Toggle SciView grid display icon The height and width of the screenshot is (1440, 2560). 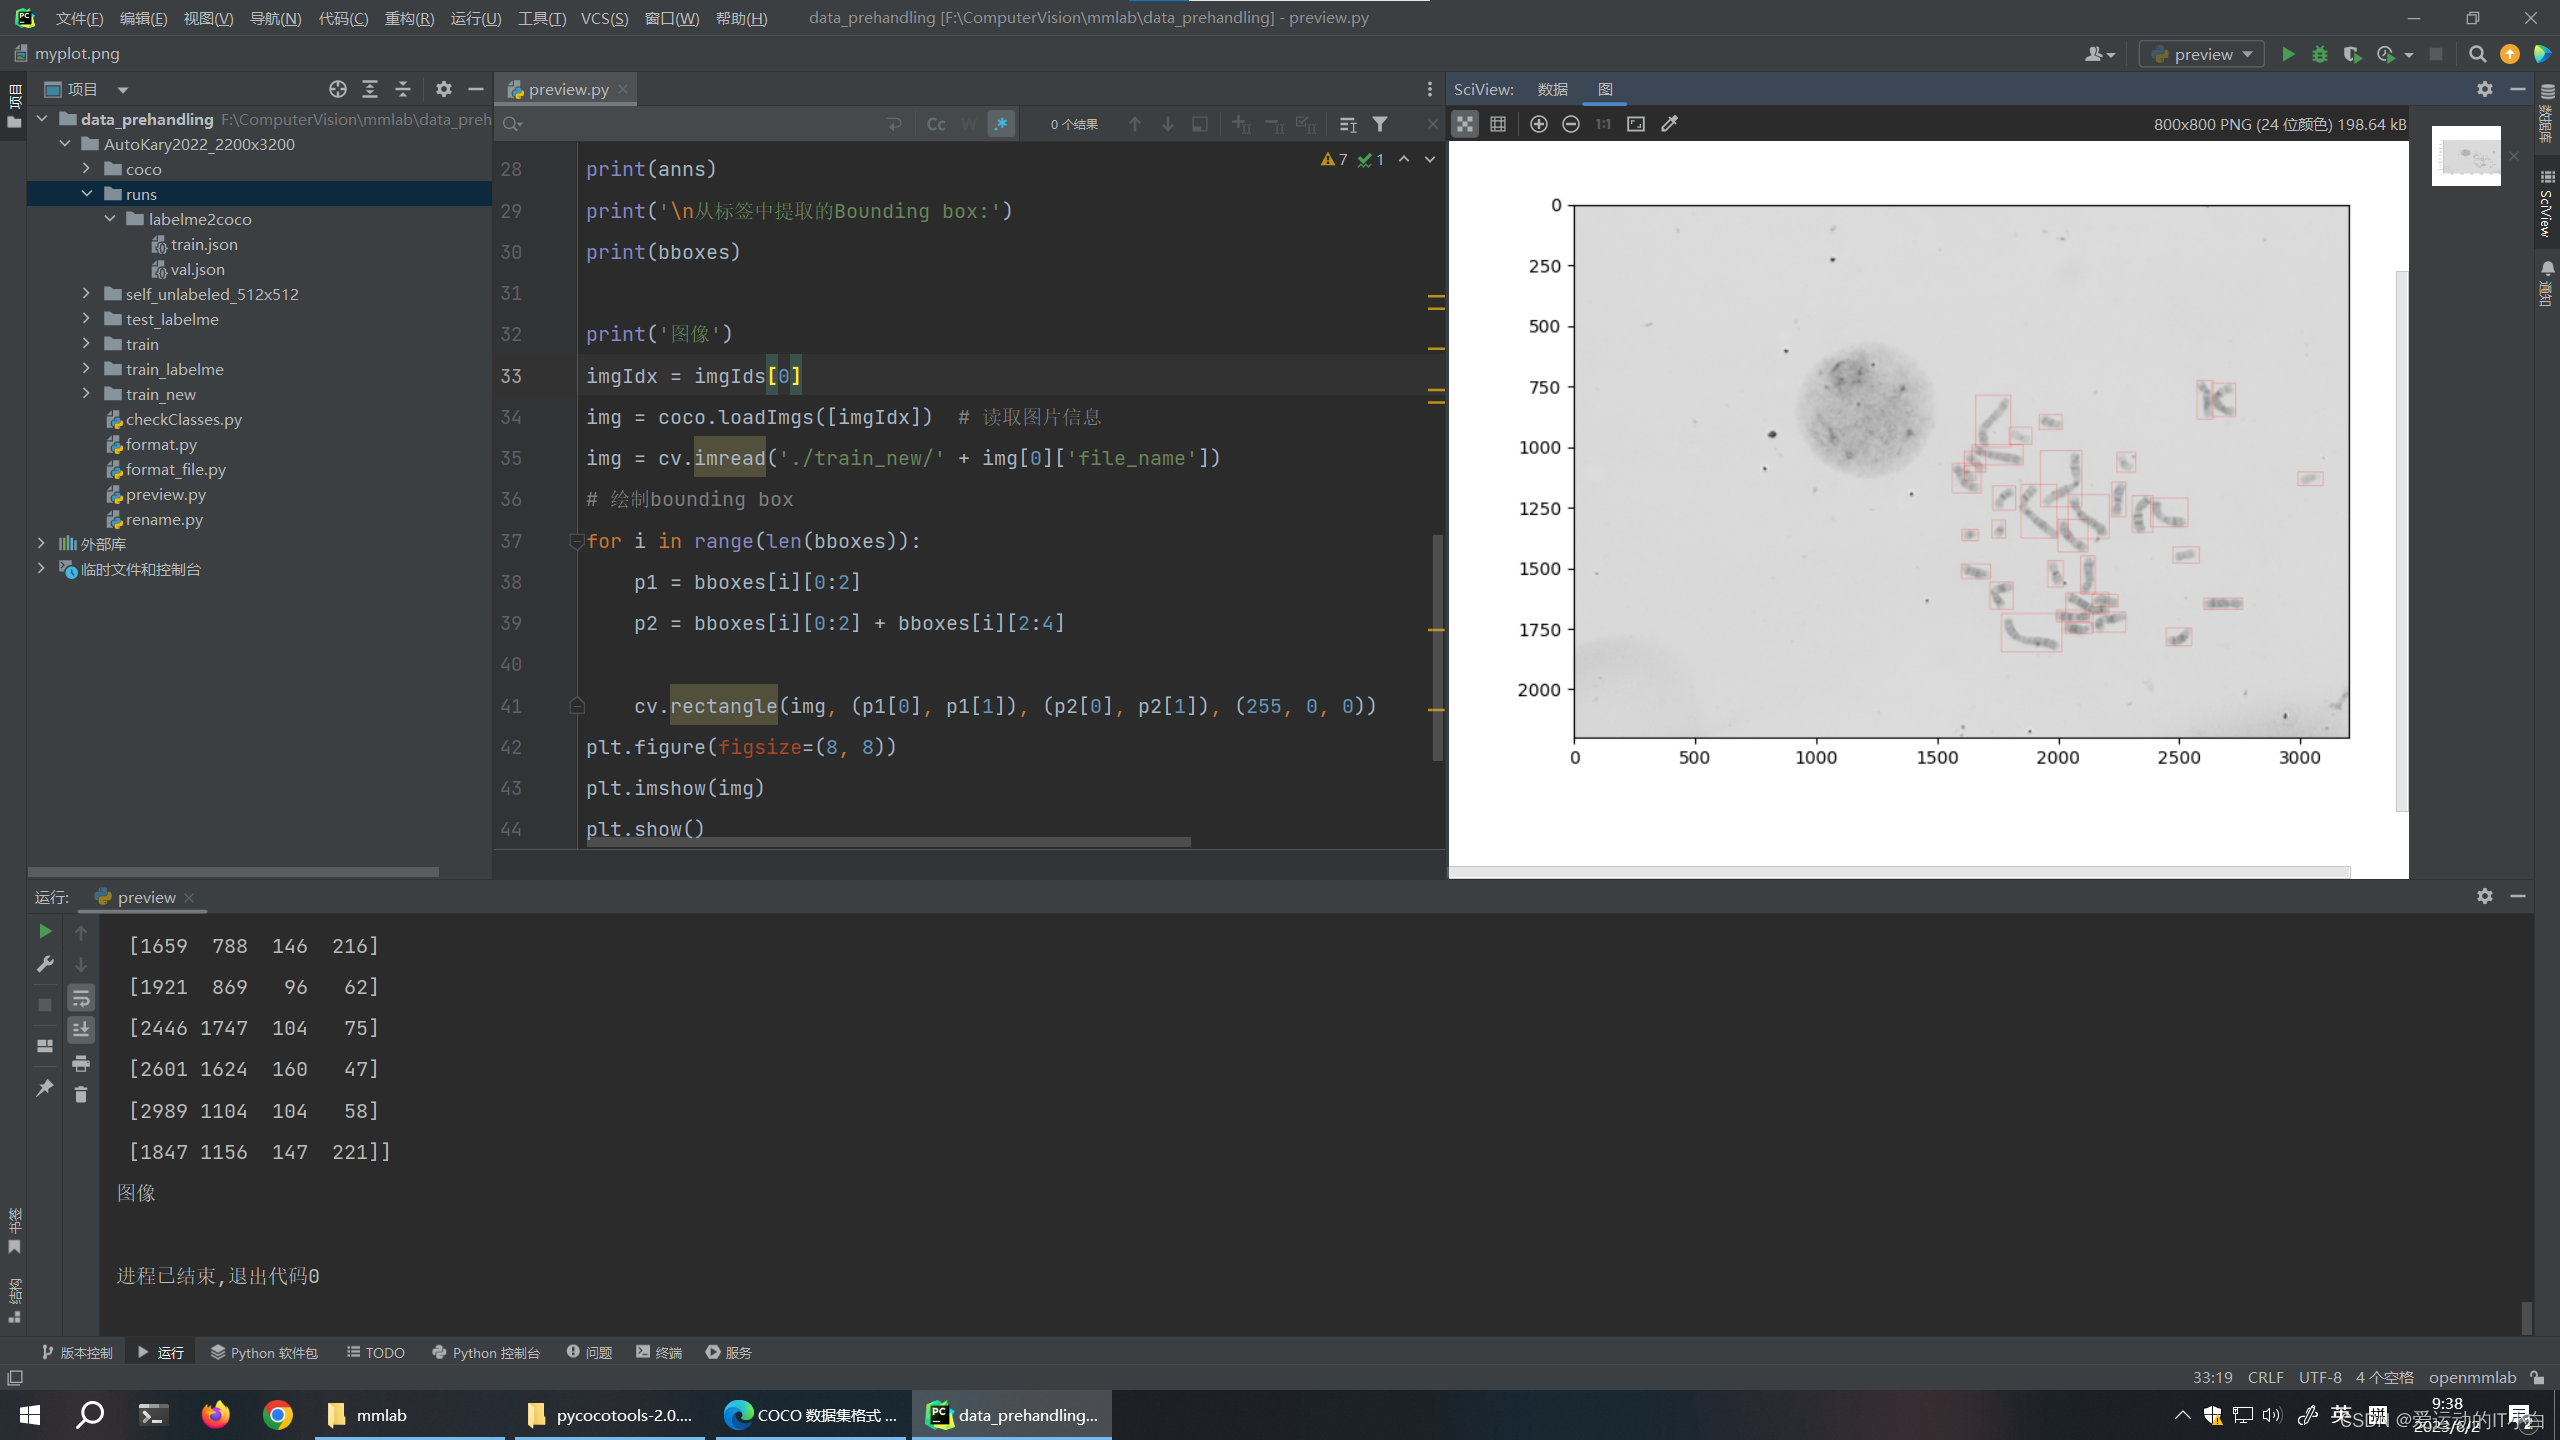1498,124
